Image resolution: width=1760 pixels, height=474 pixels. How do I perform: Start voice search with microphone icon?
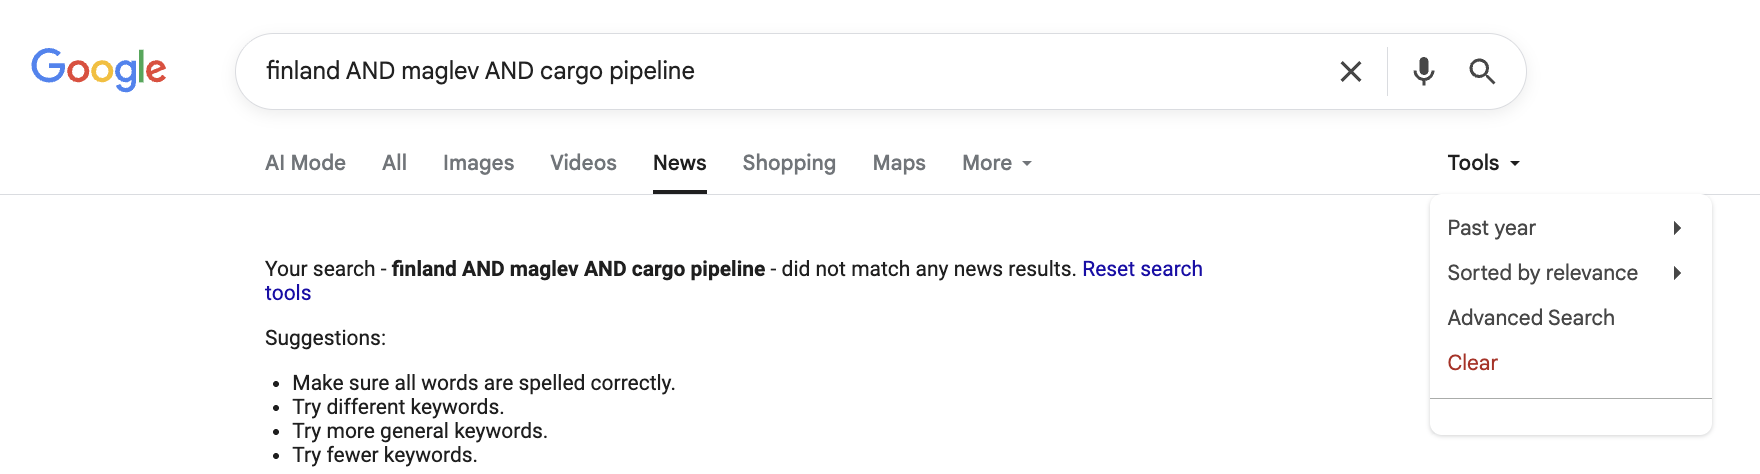pyautogui.click(x=1423, y=71)
